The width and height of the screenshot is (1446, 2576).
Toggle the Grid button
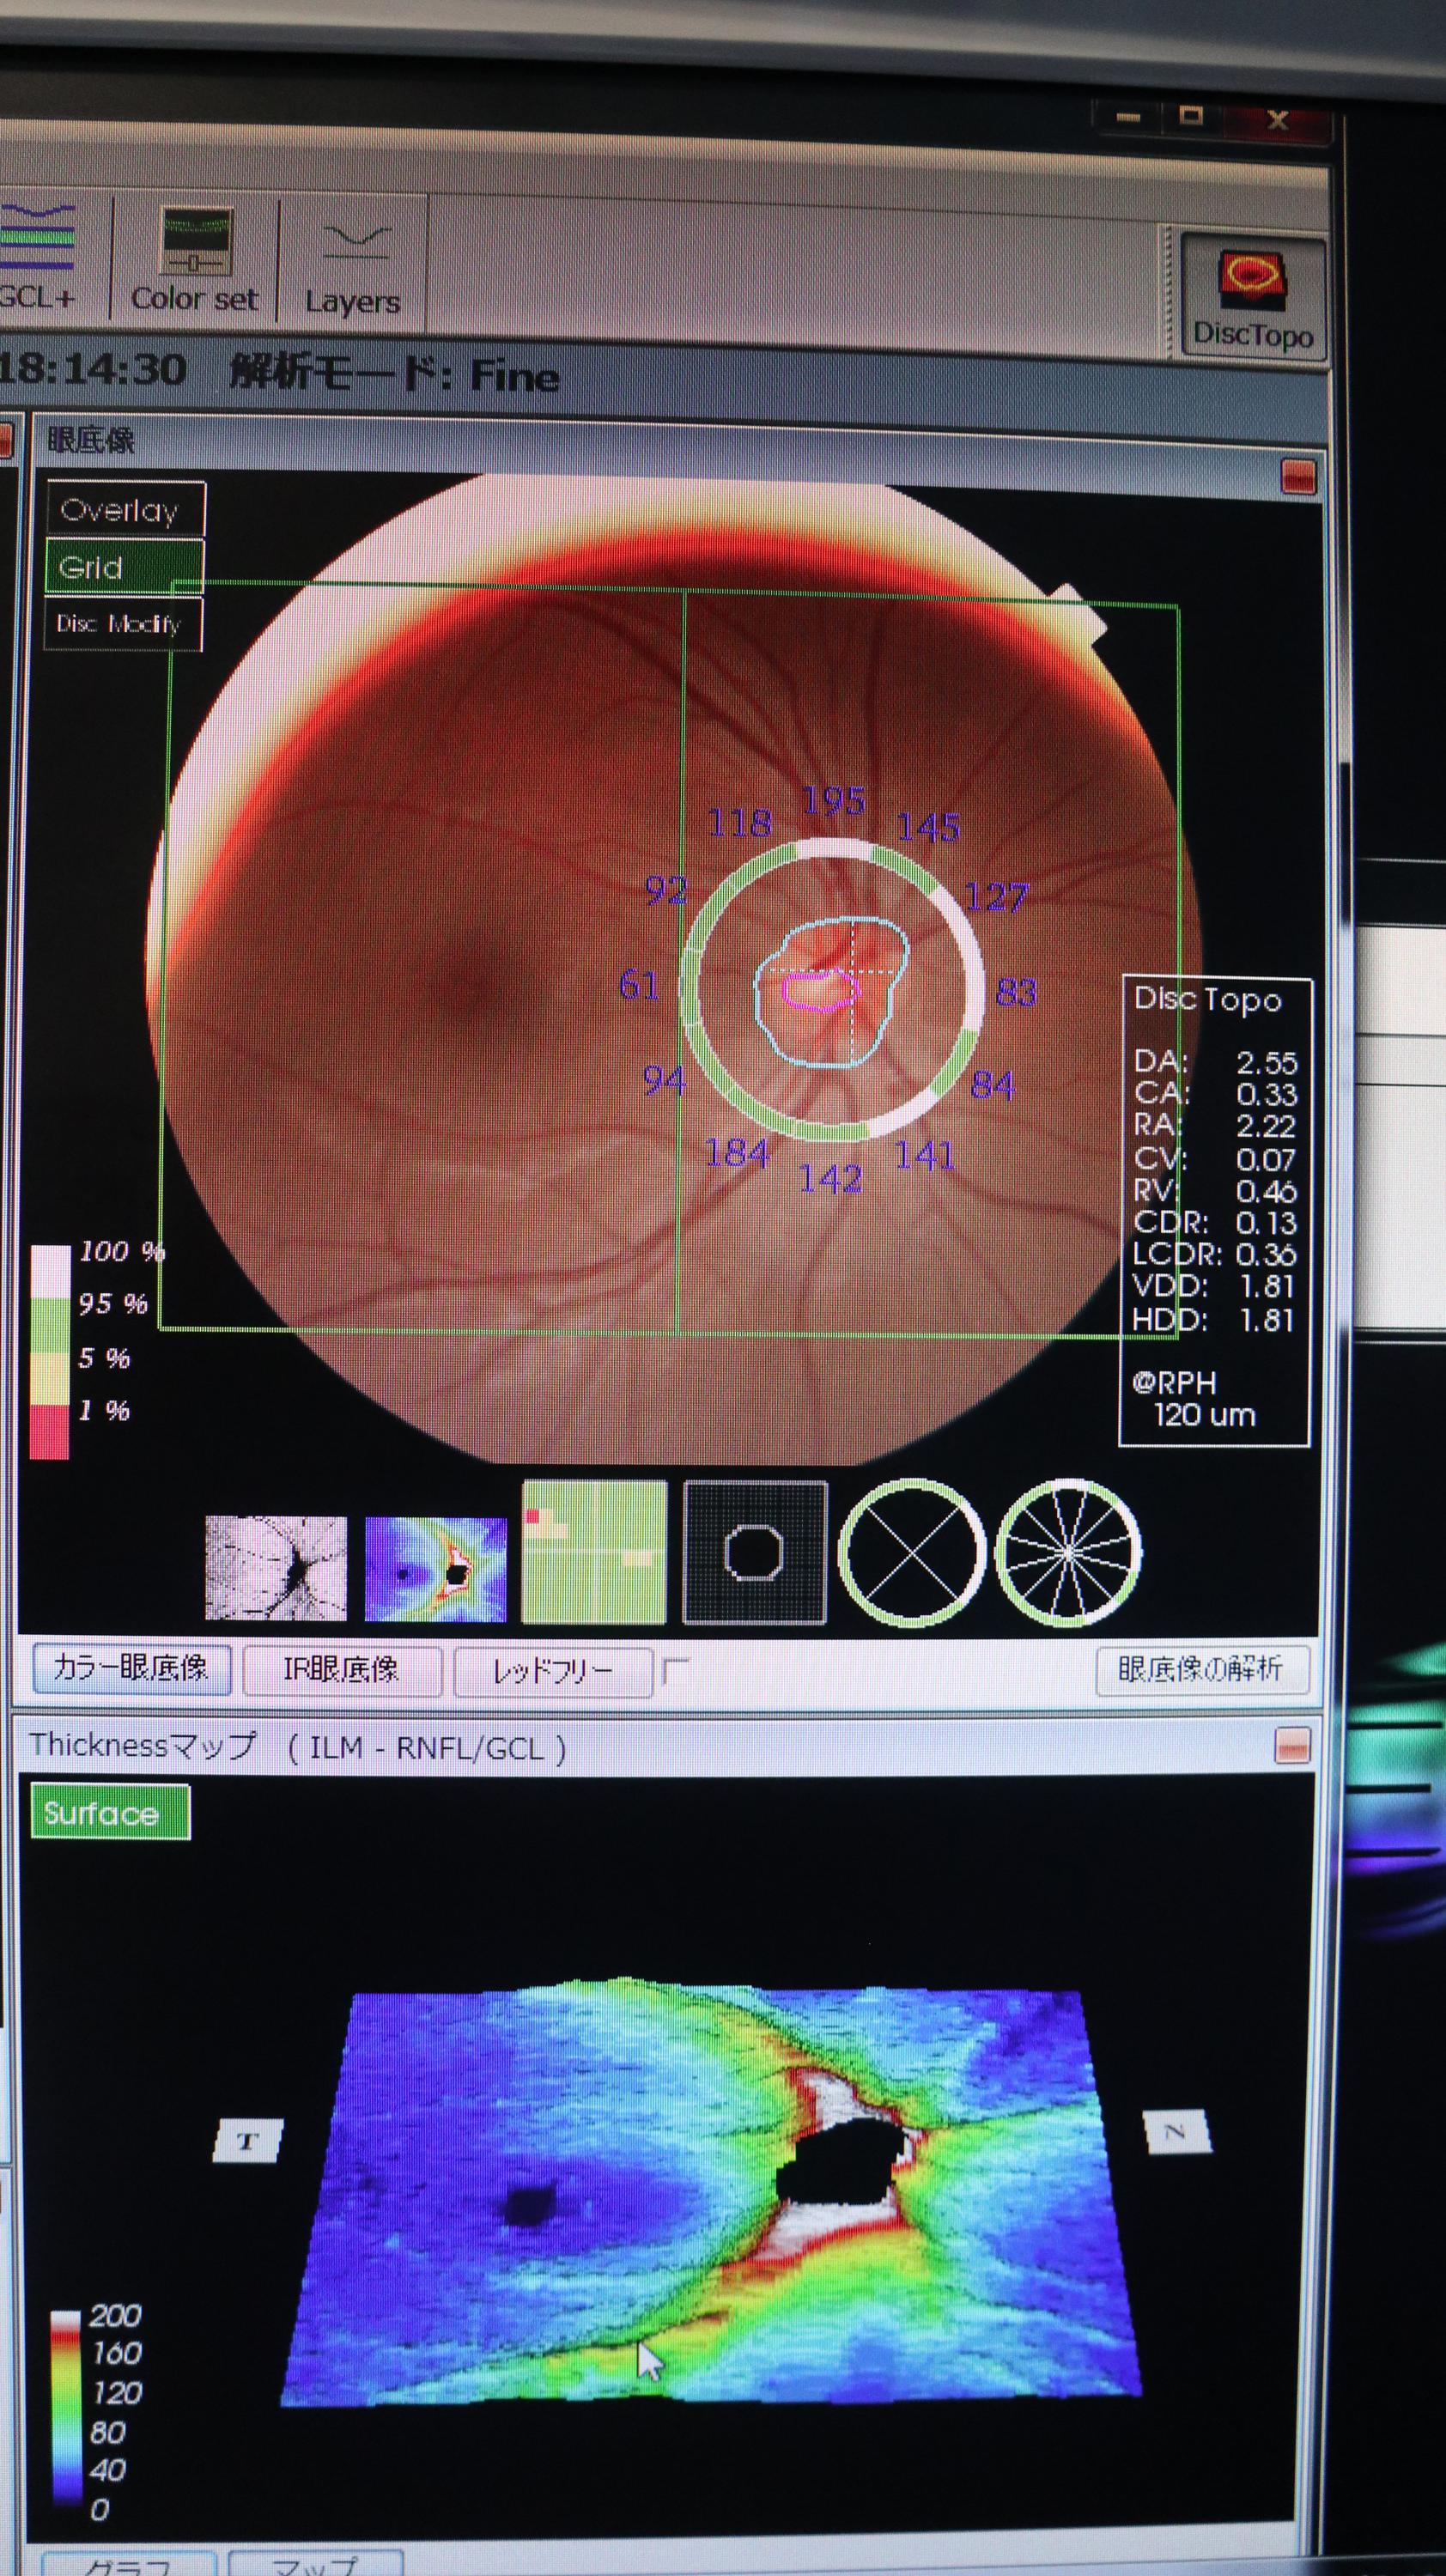pyautogui.click(x=124, y=567)
